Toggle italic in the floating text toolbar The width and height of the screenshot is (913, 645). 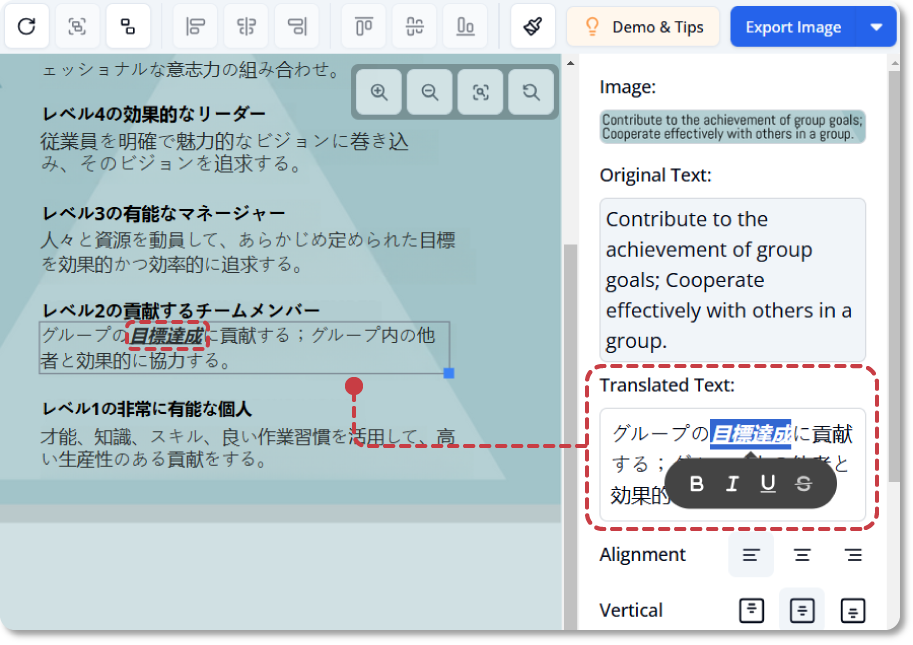[x=732, y=484]
